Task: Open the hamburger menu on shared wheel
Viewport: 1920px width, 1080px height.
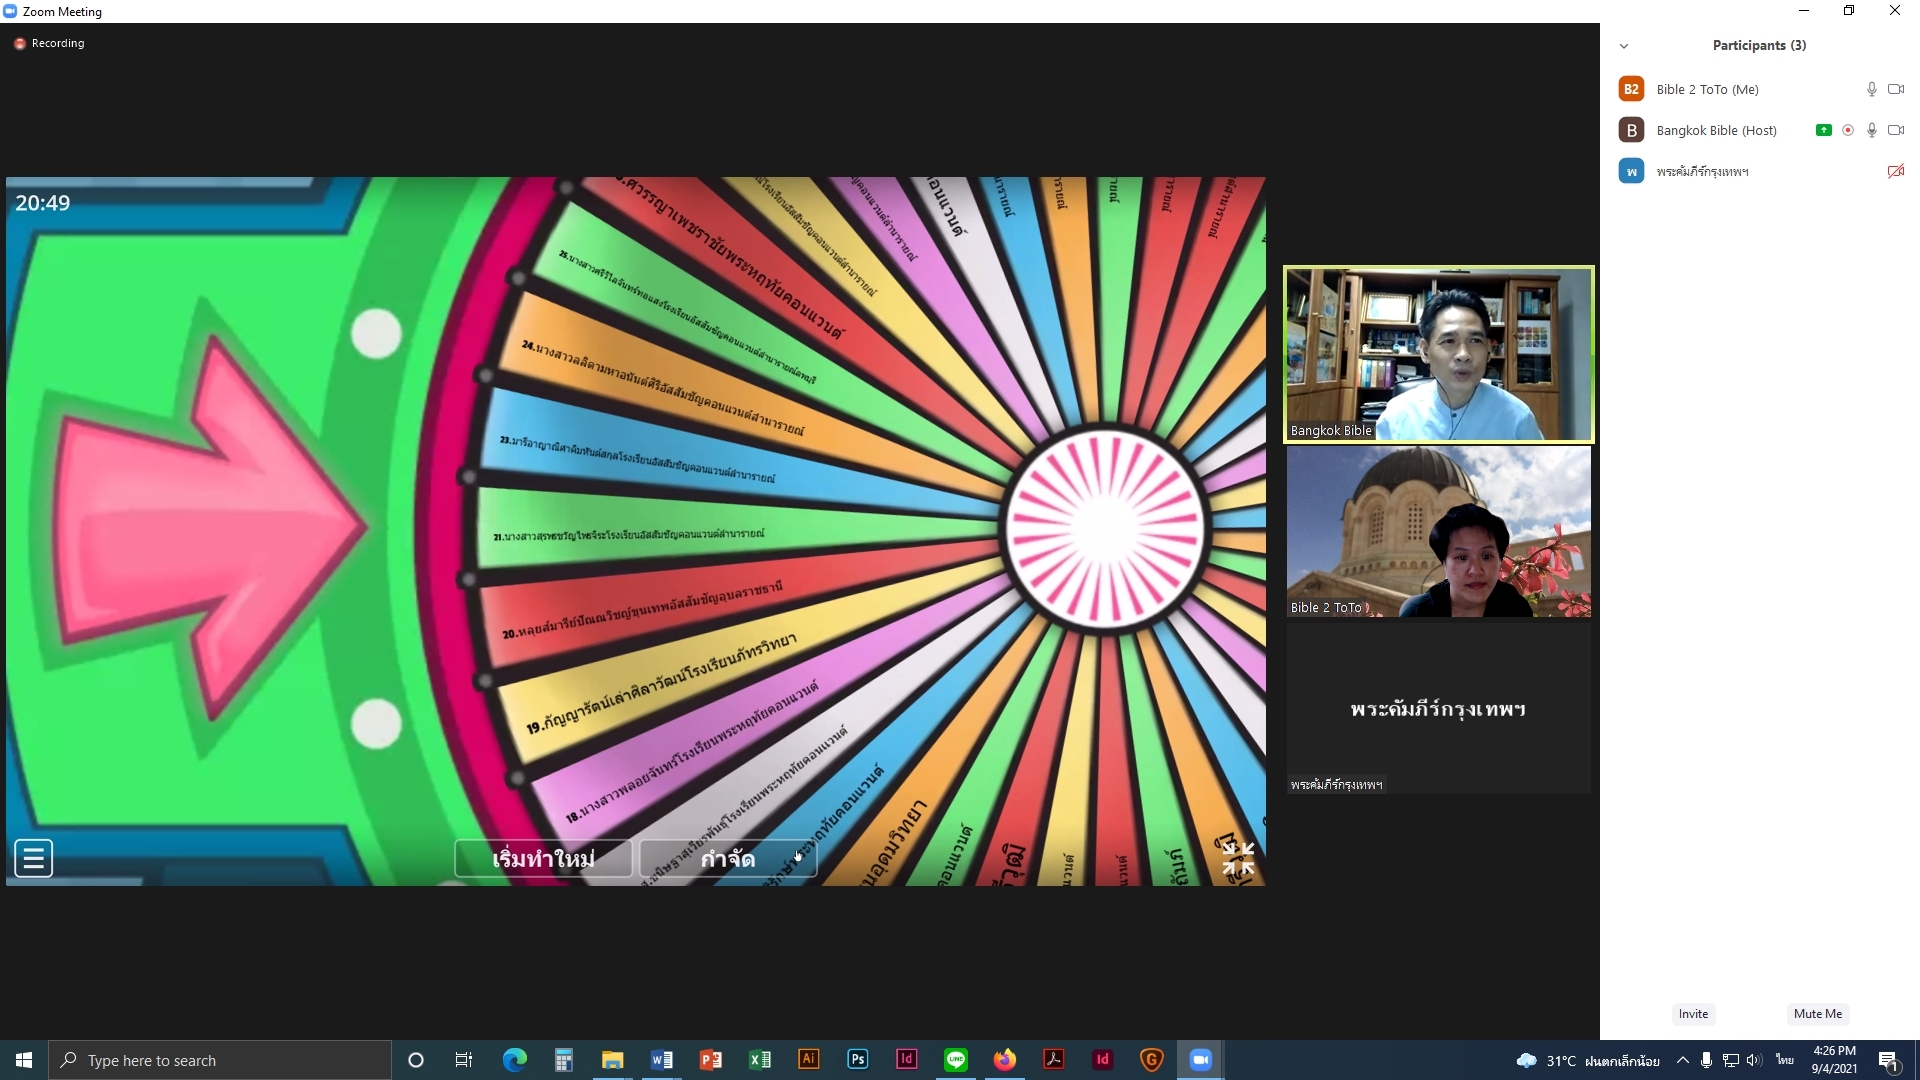Action: [x=33, y=858]
